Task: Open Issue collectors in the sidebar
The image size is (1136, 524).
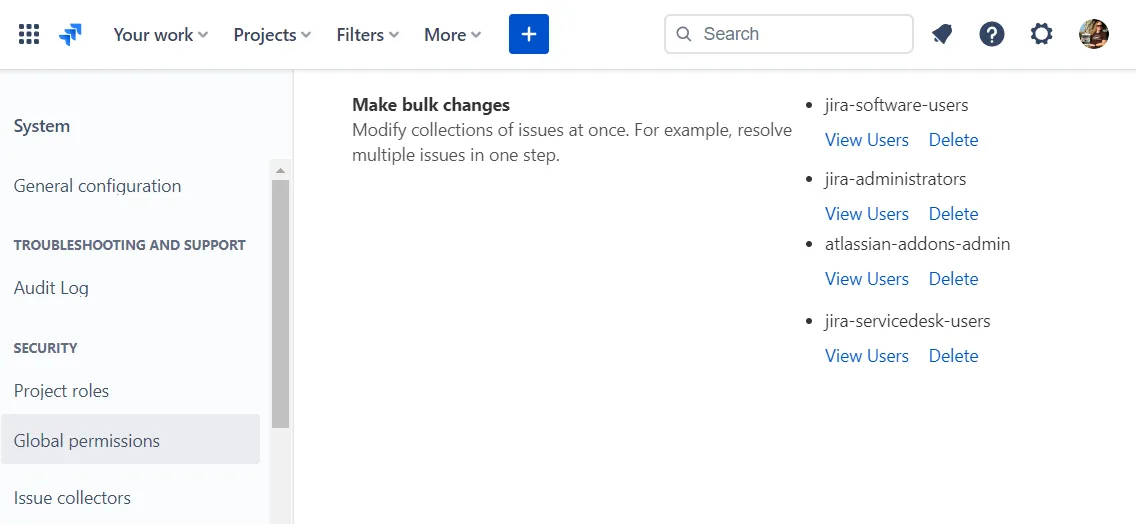Action: click(x=72, y=498)
